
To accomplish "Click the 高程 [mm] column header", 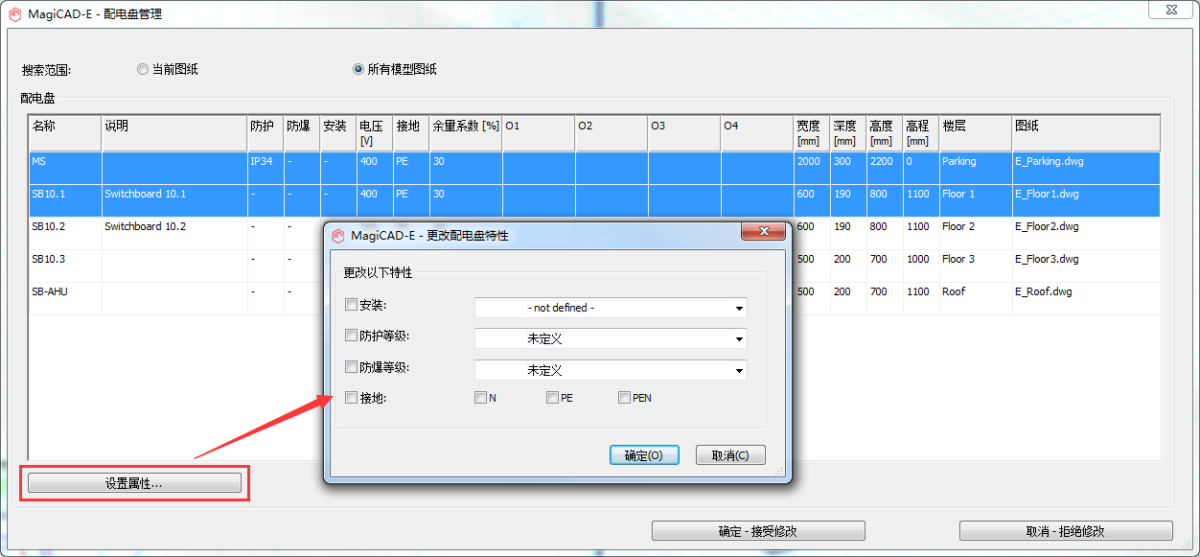I will (x=921, y=133).
